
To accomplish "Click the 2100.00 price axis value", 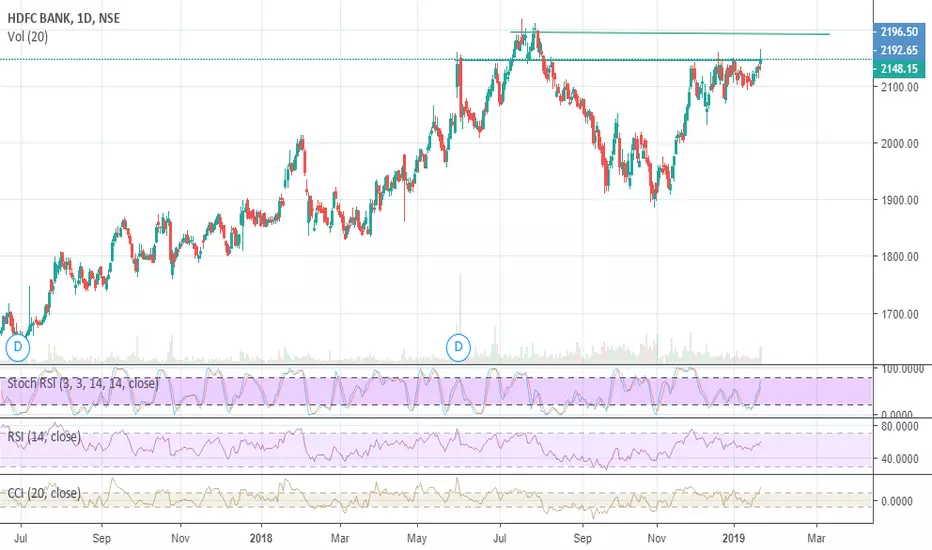I will (x=899, y=87).
